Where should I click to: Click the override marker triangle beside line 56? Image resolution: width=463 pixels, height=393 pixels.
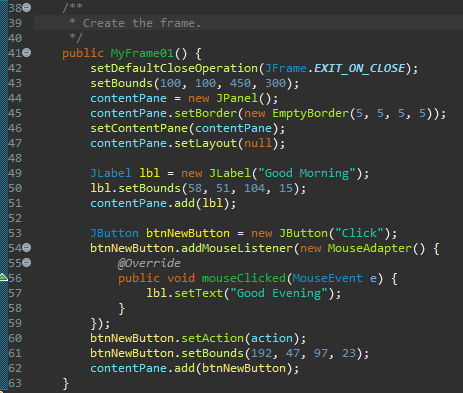click(x=3, y=277)
